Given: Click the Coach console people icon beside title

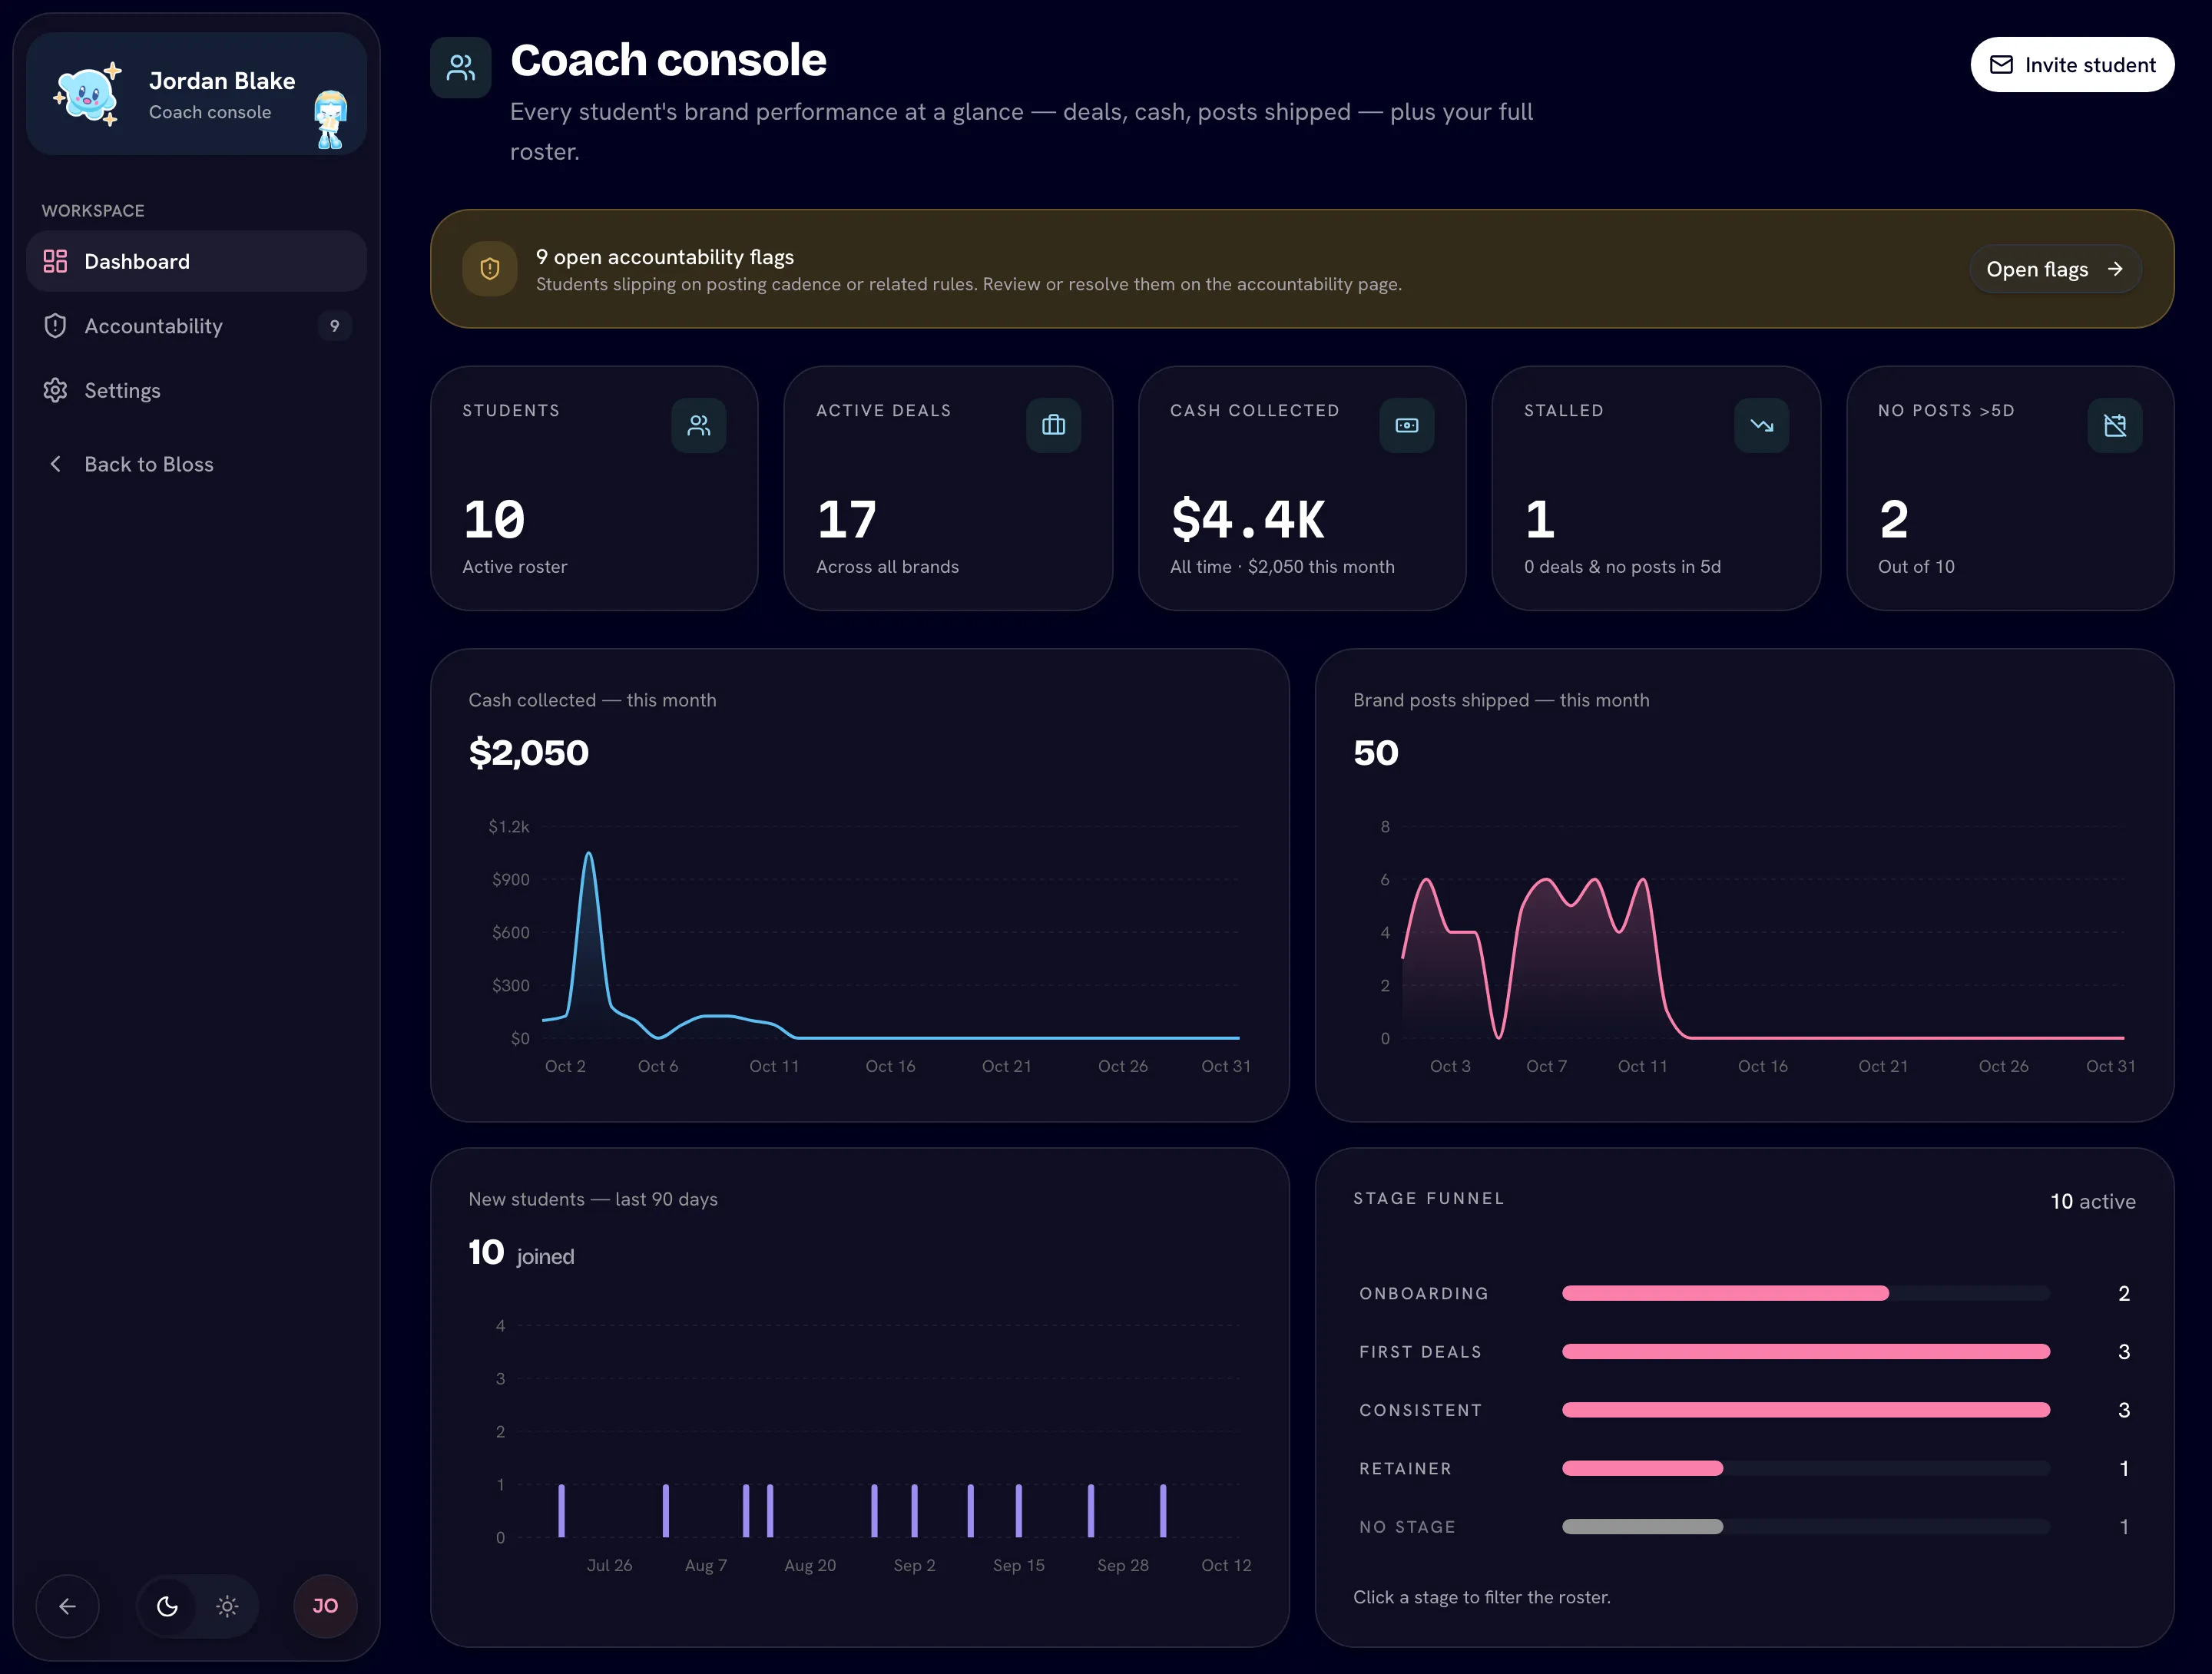Looking at the screenshot, I should coord(460,67).
